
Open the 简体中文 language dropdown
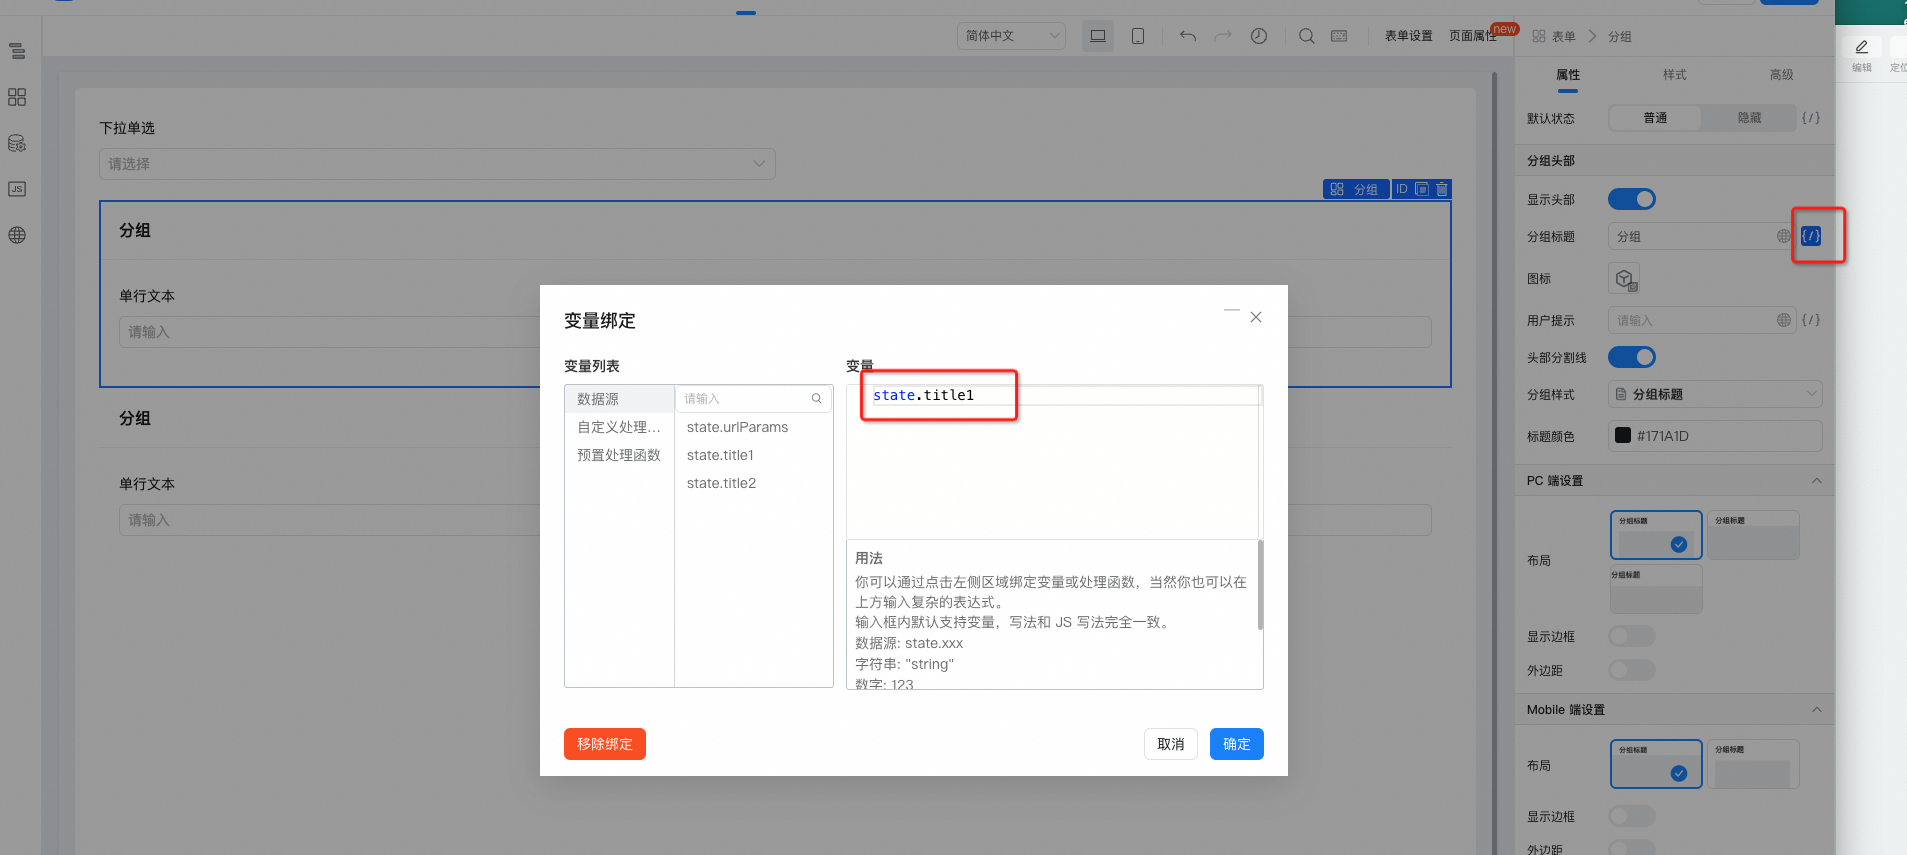pyautogui.click(x=1012, y=36)
